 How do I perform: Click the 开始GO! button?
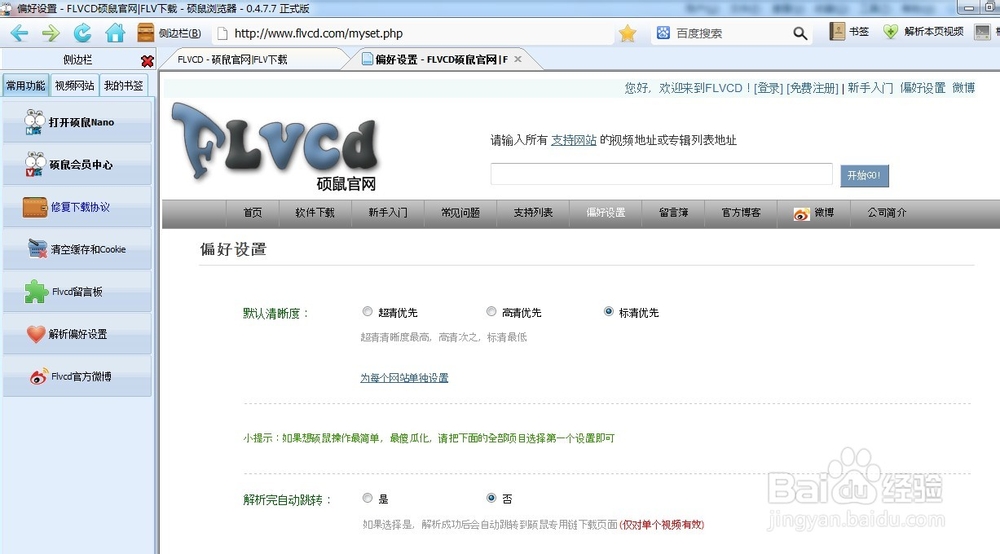[x=864, y=175]
